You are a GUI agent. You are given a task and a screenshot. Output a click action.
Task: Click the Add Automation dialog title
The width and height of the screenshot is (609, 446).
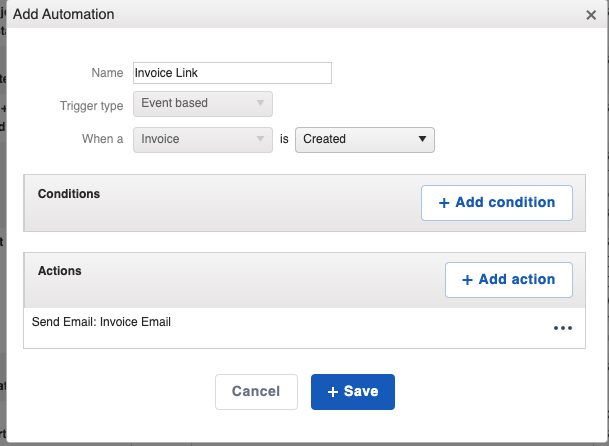pos(64,15)
